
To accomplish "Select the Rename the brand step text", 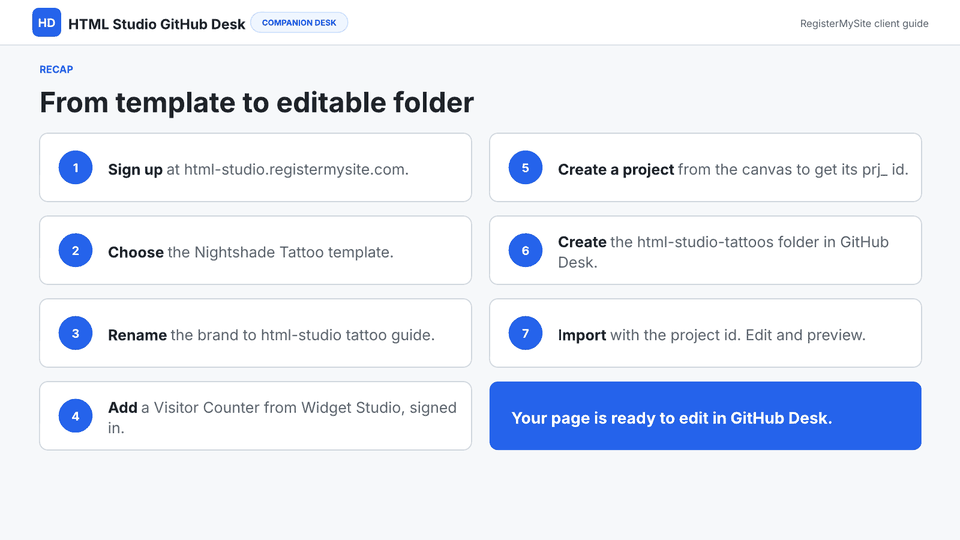I will click(271, 335).
